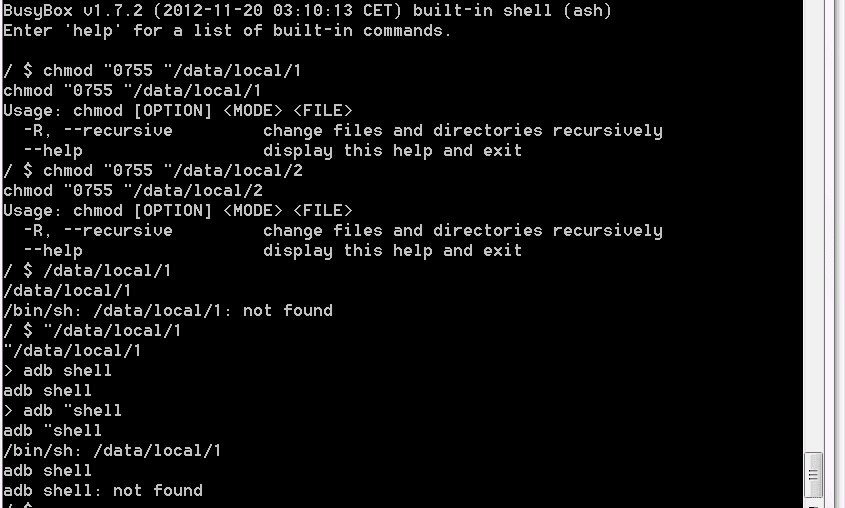Click the first "-R, --recursive" option text
Screen dimensions: 845x508
[98, 130]
